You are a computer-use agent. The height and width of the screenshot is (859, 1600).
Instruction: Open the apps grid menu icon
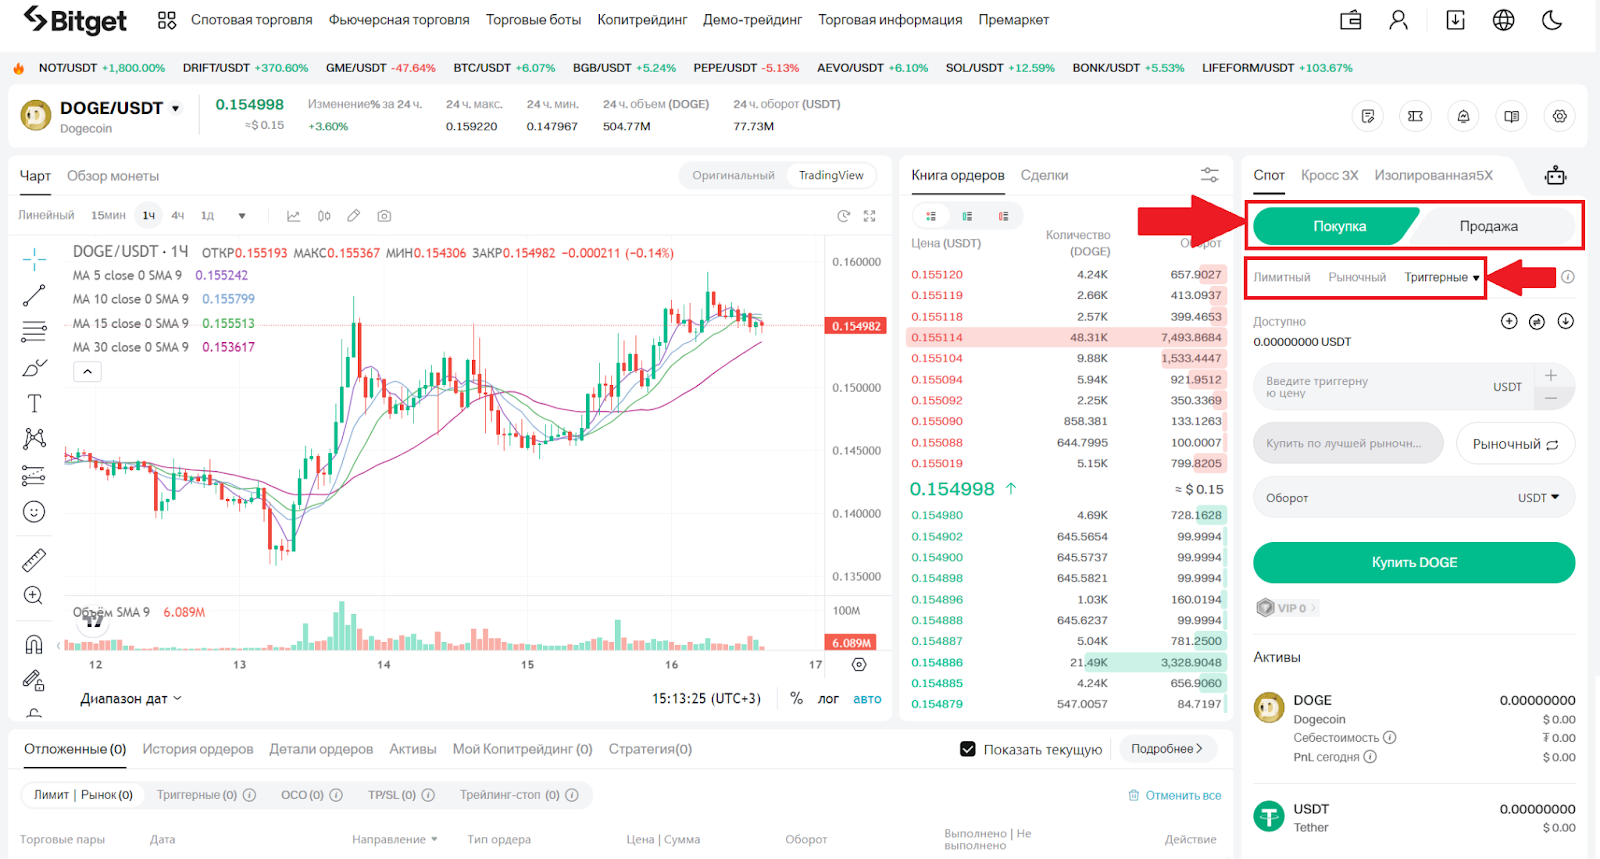tap(167, 20)
